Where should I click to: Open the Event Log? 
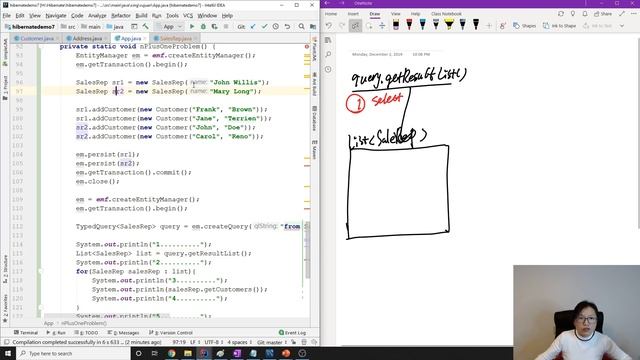pos(292,333)
